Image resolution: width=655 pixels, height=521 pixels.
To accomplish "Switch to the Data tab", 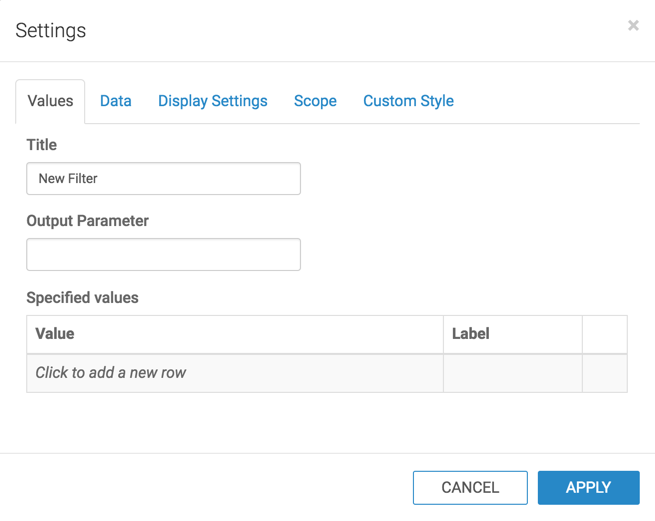I will coord(116,101).
